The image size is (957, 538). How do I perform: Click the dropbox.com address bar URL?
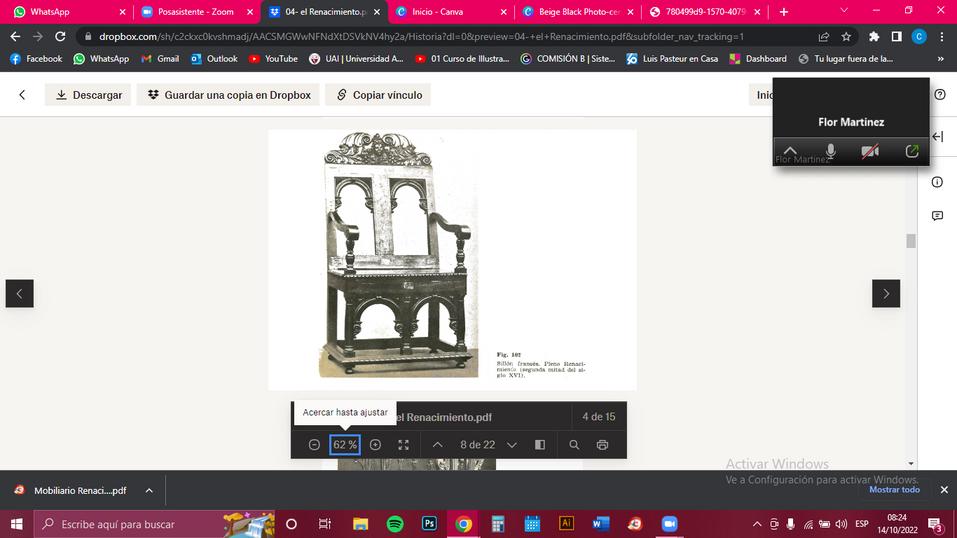click(x=421, y=37)
